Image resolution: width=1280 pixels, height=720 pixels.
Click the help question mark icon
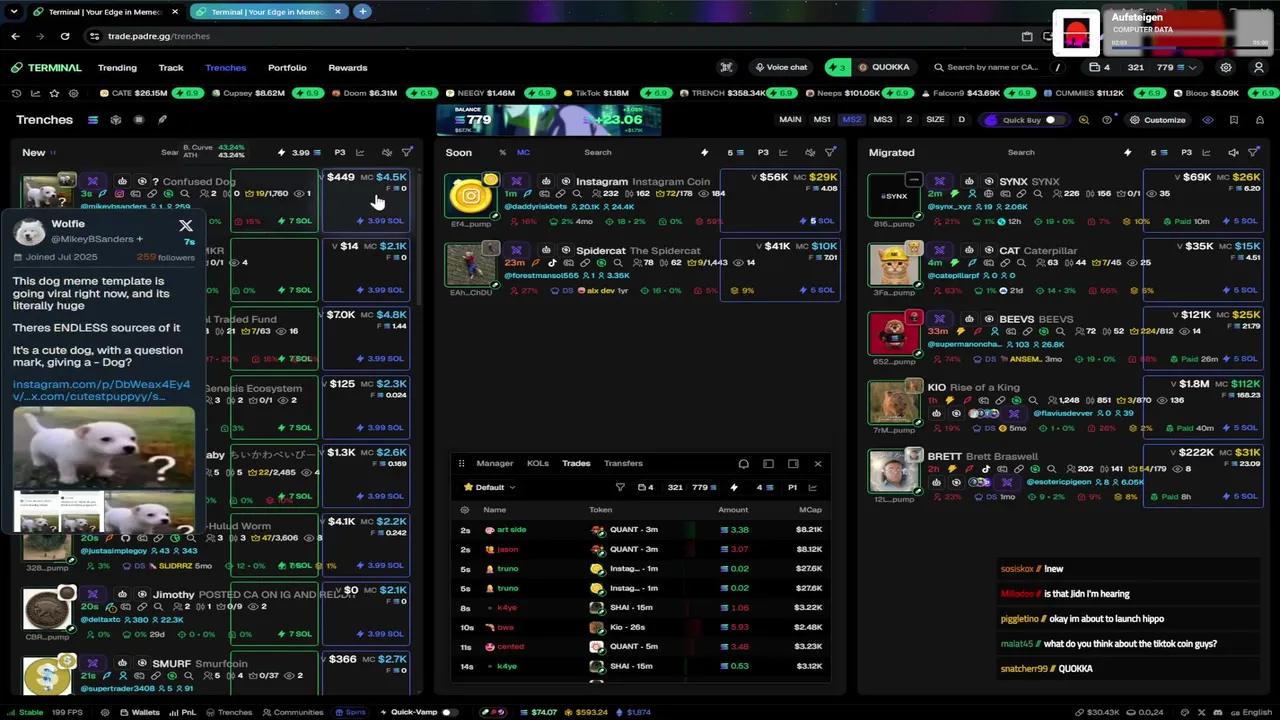pyautogui.click(x=1107, y=120)
